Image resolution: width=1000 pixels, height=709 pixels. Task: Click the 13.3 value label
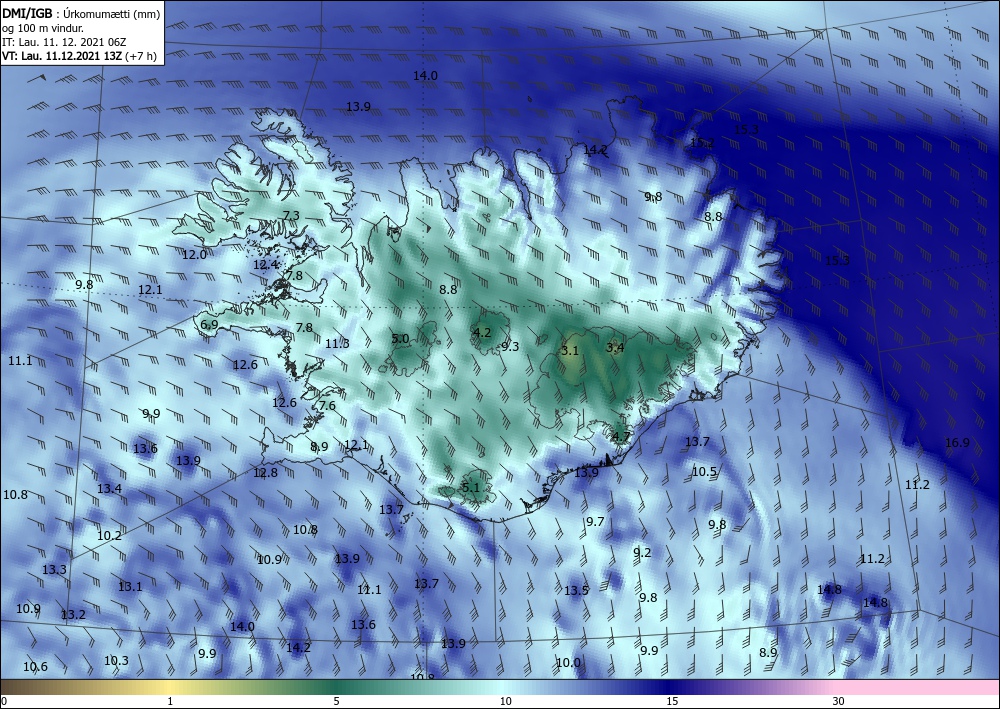click(54, 569)
